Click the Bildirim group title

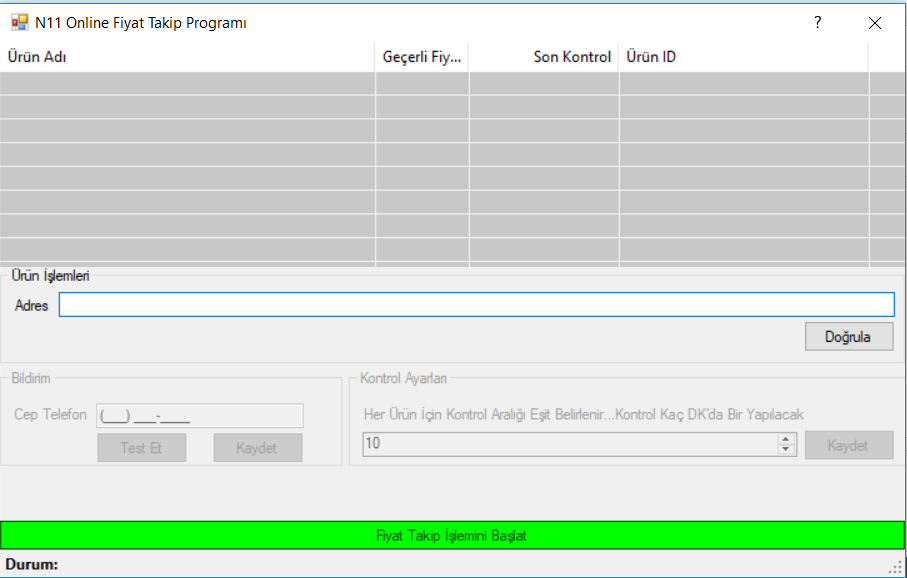[31, 378]
